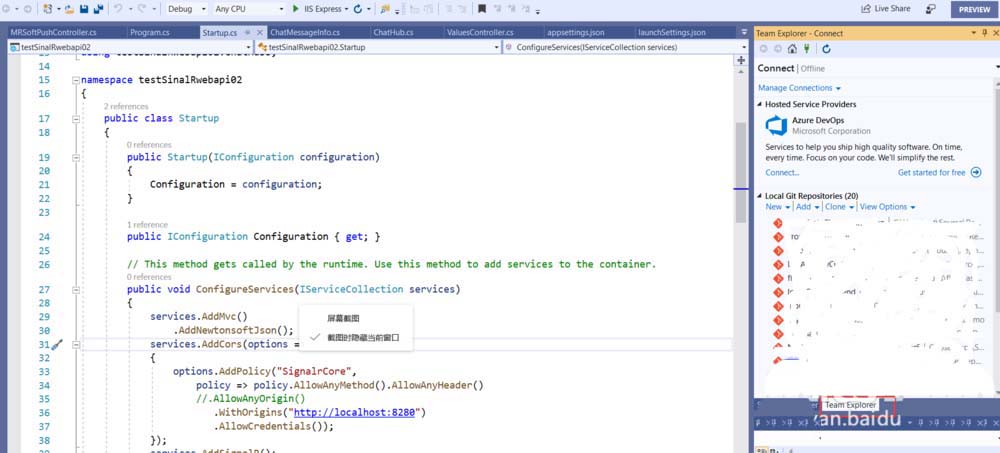Click the New Project toolbar icon

click(x=48, y=9)
